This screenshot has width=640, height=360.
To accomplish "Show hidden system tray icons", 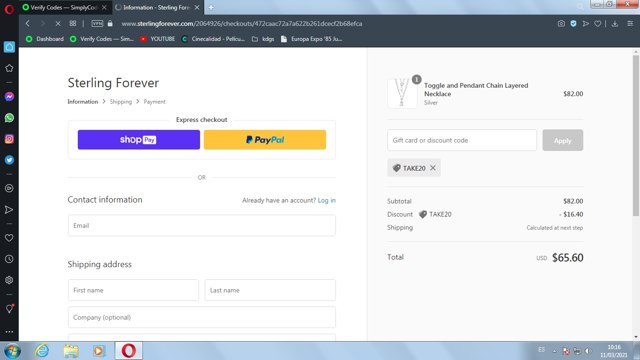I will [x=554, y=351].
